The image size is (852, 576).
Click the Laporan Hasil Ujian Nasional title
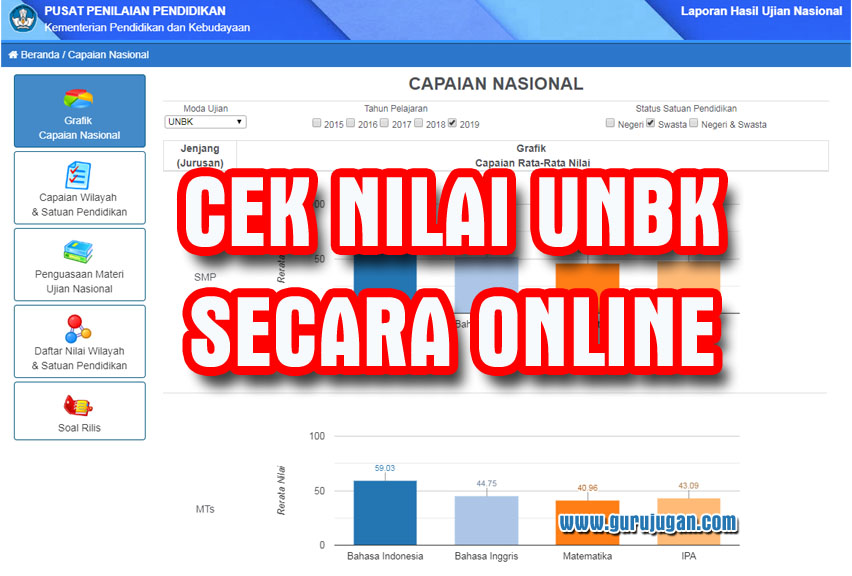761,11
